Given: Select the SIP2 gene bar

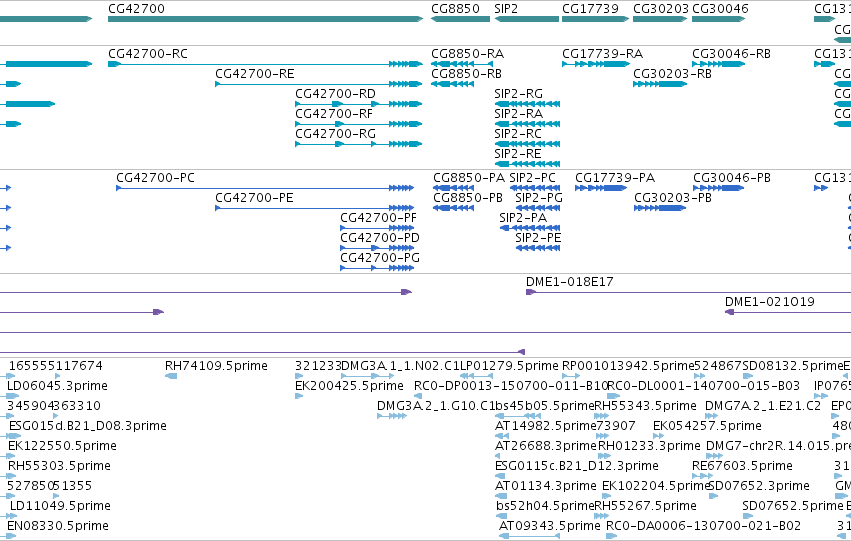Looking at the screenshot, I should click(x=526, y=19).
